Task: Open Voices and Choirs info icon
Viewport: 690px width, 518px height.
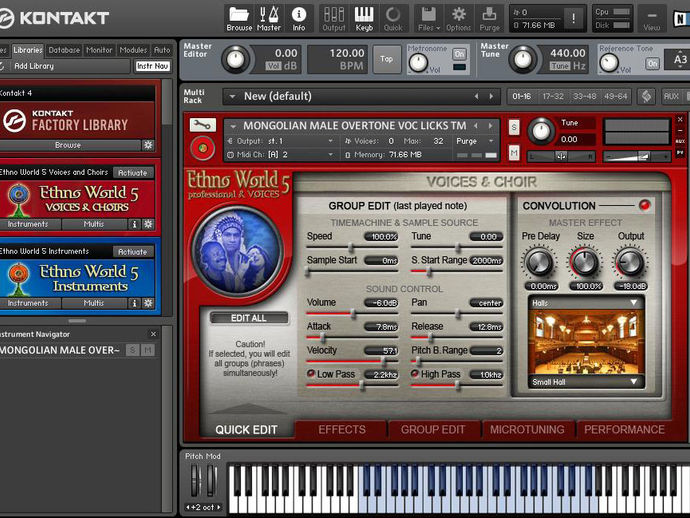Action: [134, 224]
